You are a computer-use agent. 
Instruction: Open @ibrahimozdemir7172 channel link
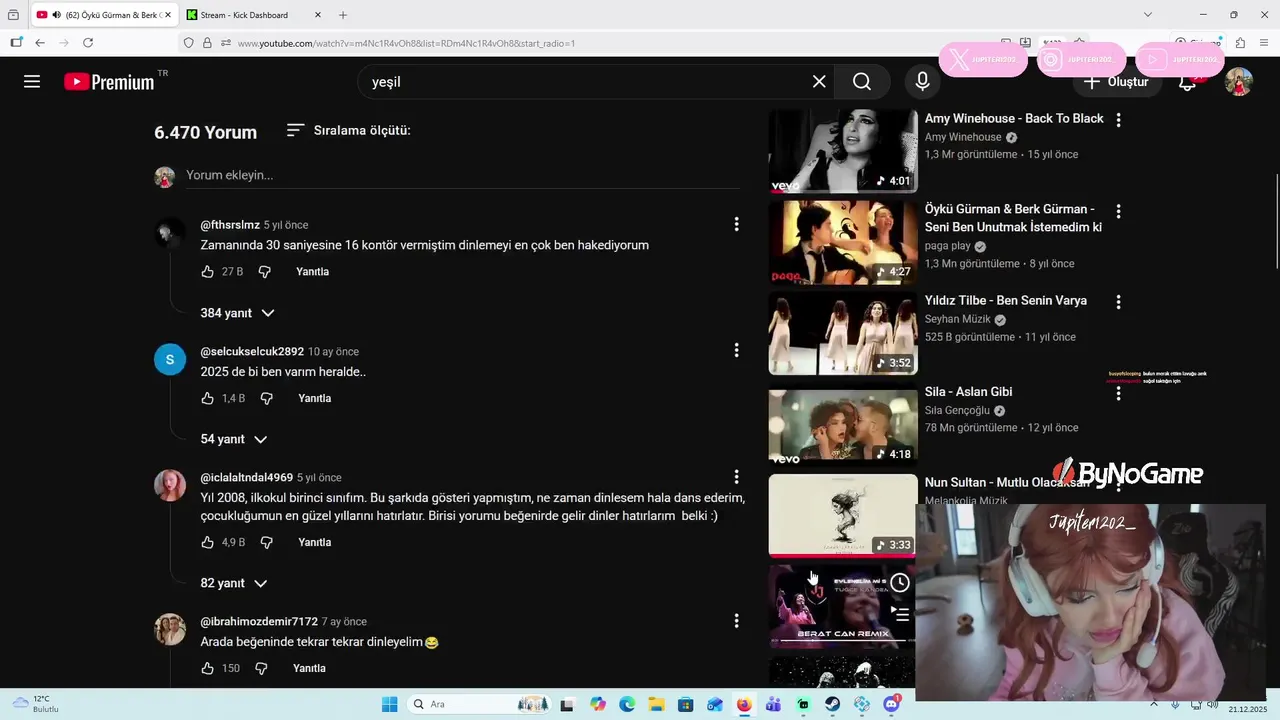259,621
